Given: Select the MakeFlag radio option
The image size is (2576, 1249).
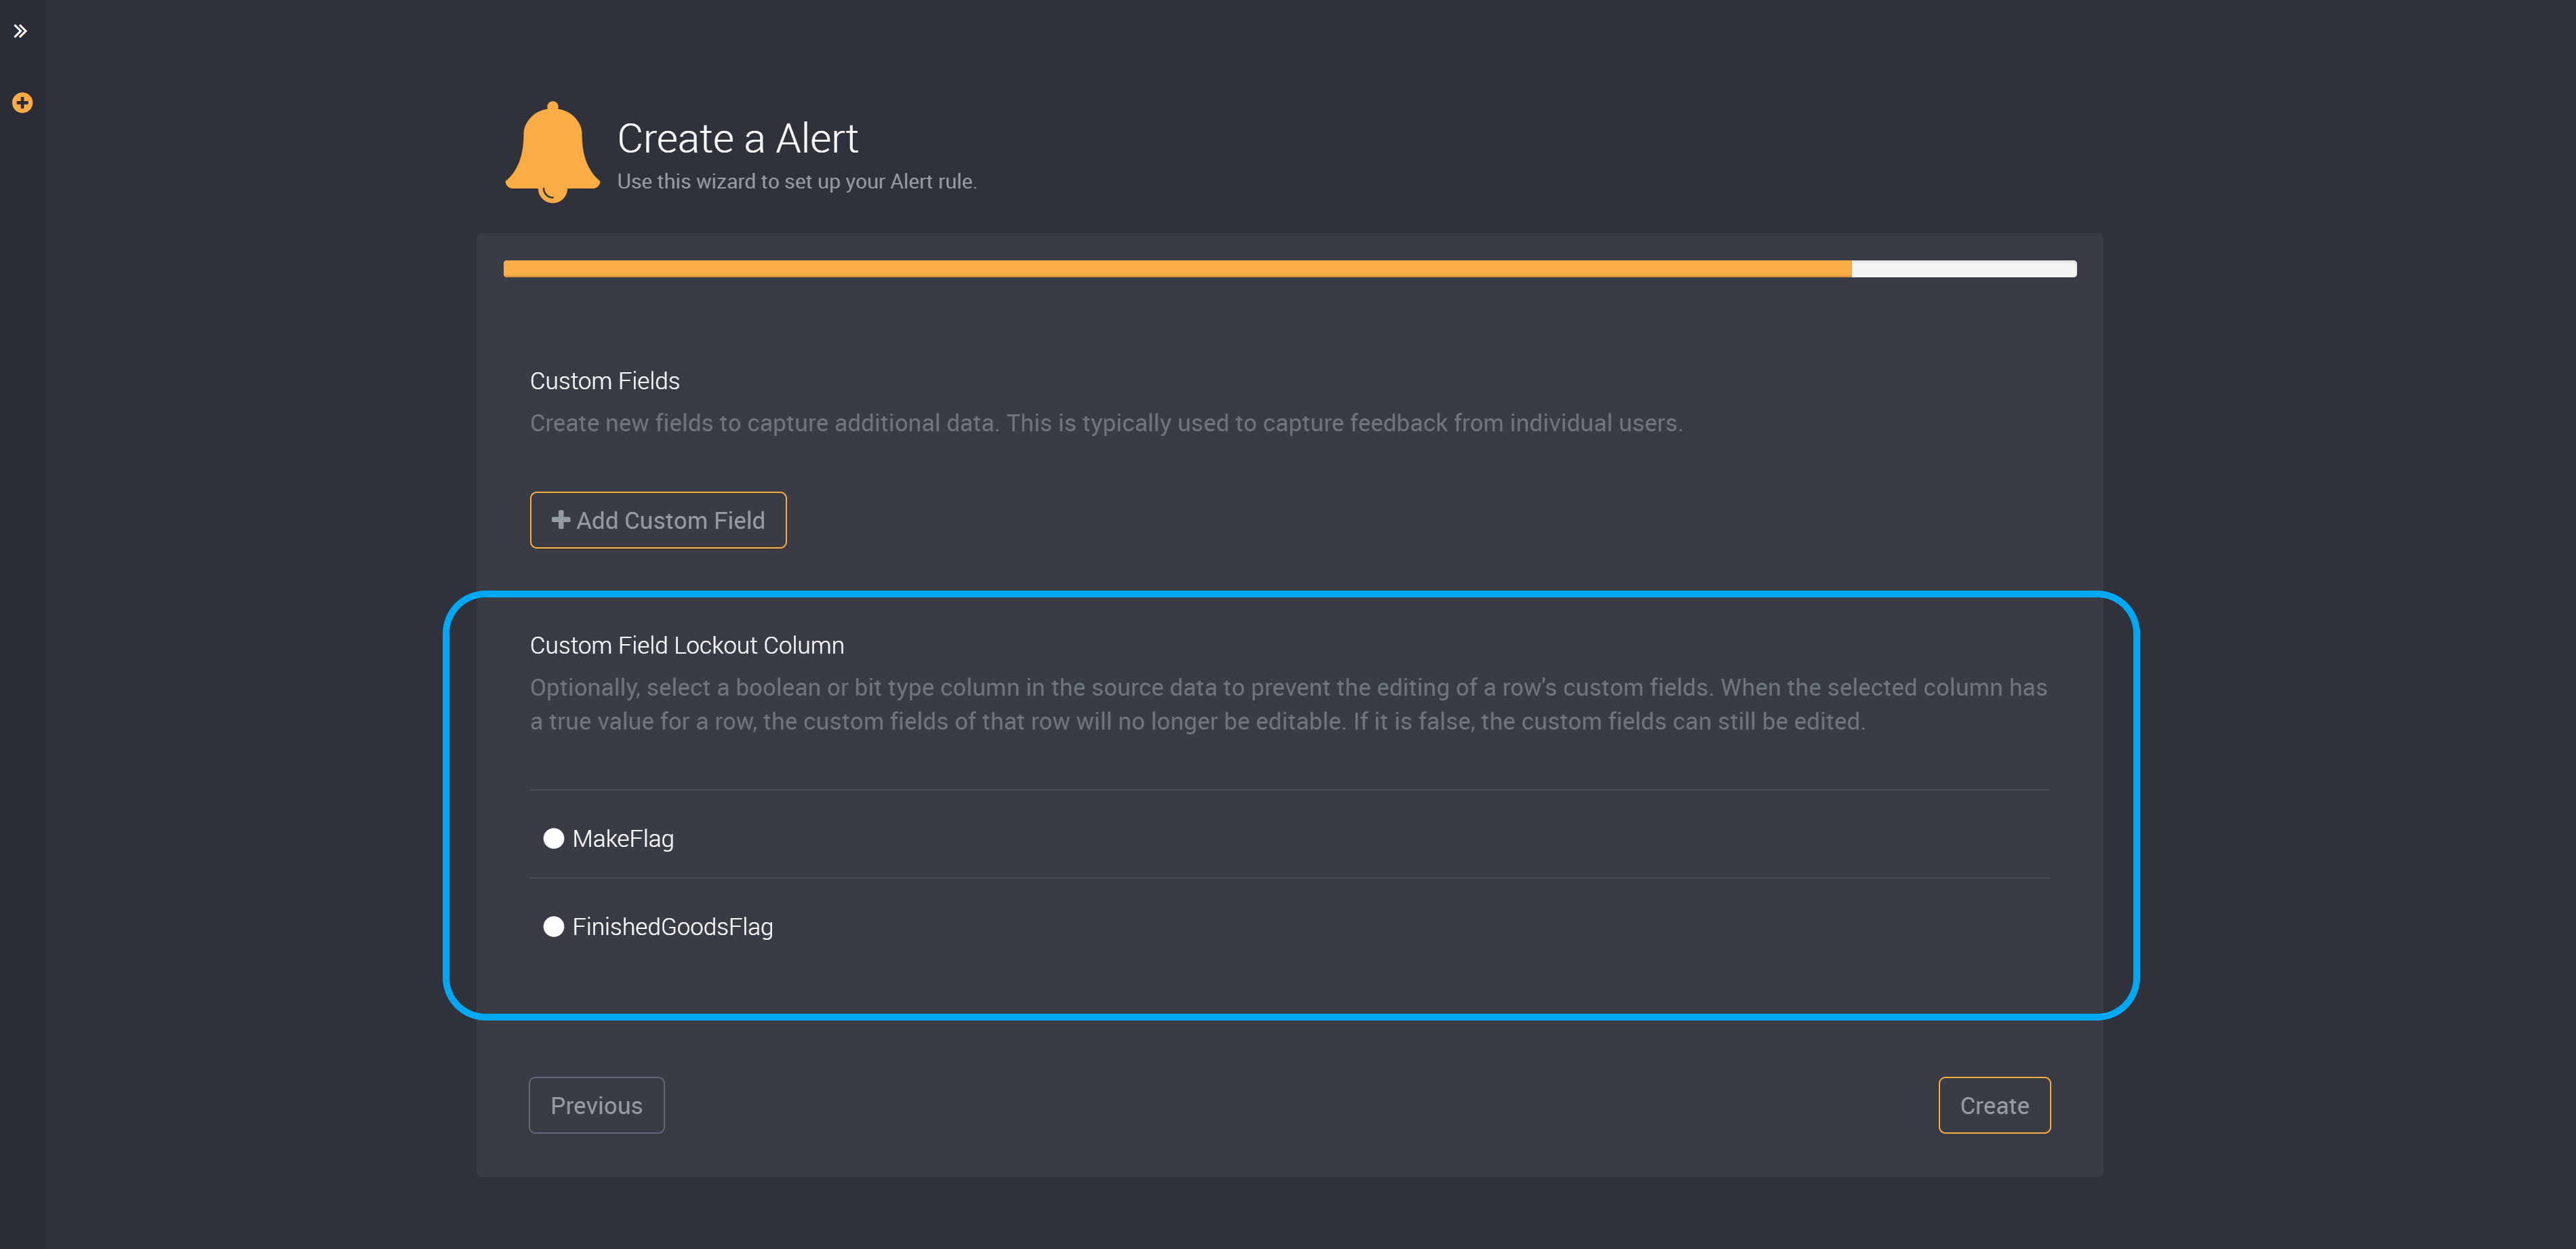Looking at the screenshot, I should click(x=553, y=838).
